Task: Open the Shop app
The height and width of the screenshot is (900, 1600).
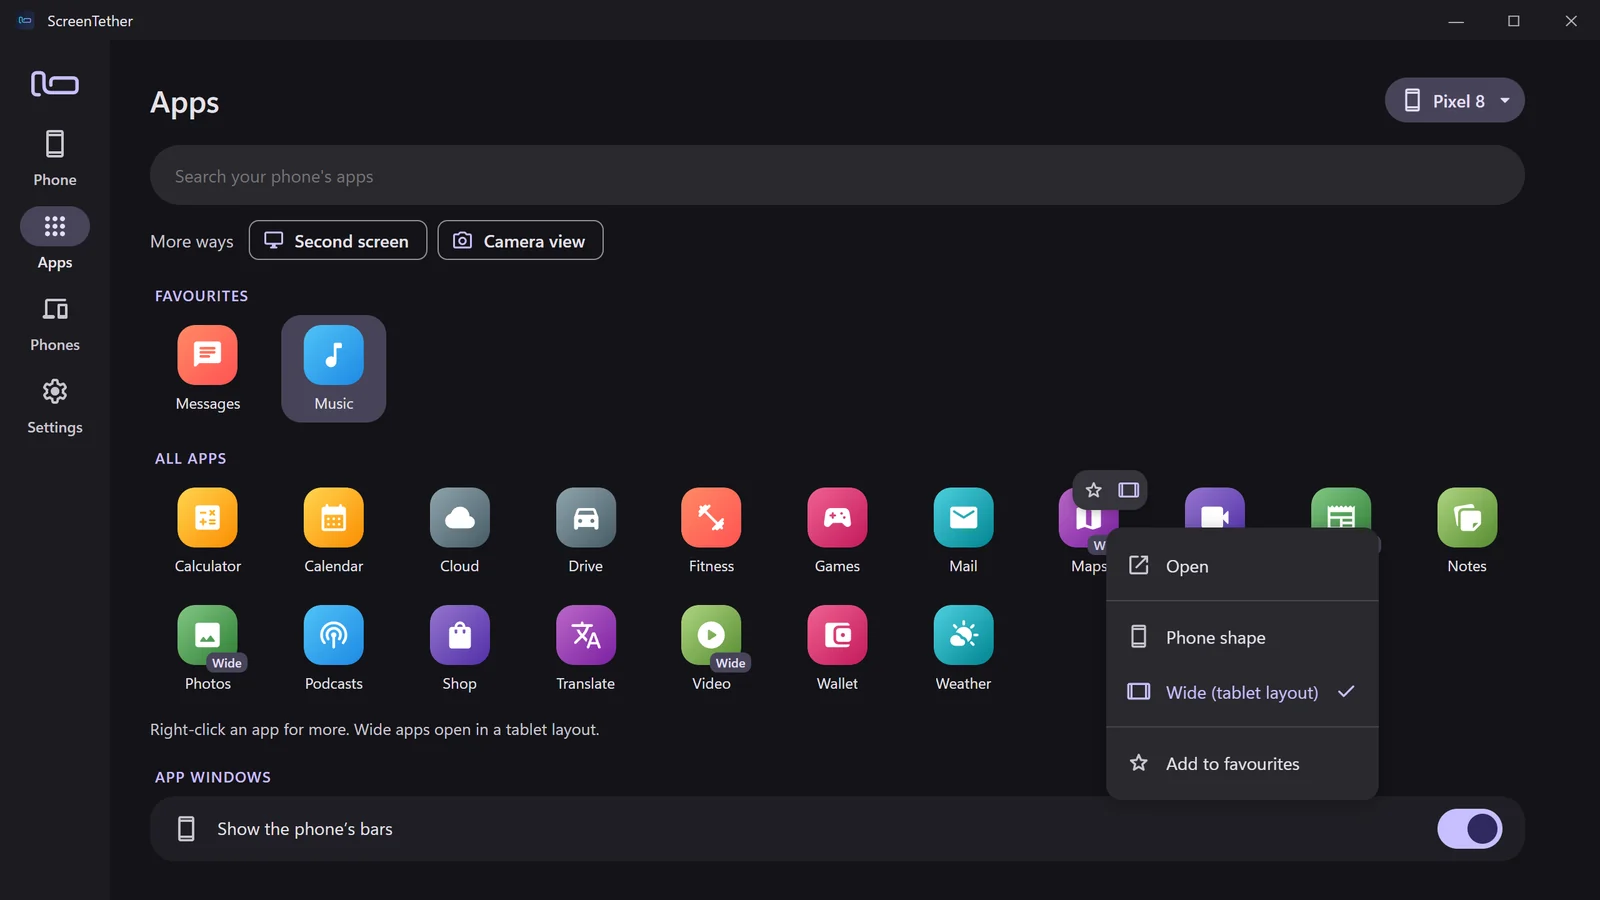Action: click(460, 649)
